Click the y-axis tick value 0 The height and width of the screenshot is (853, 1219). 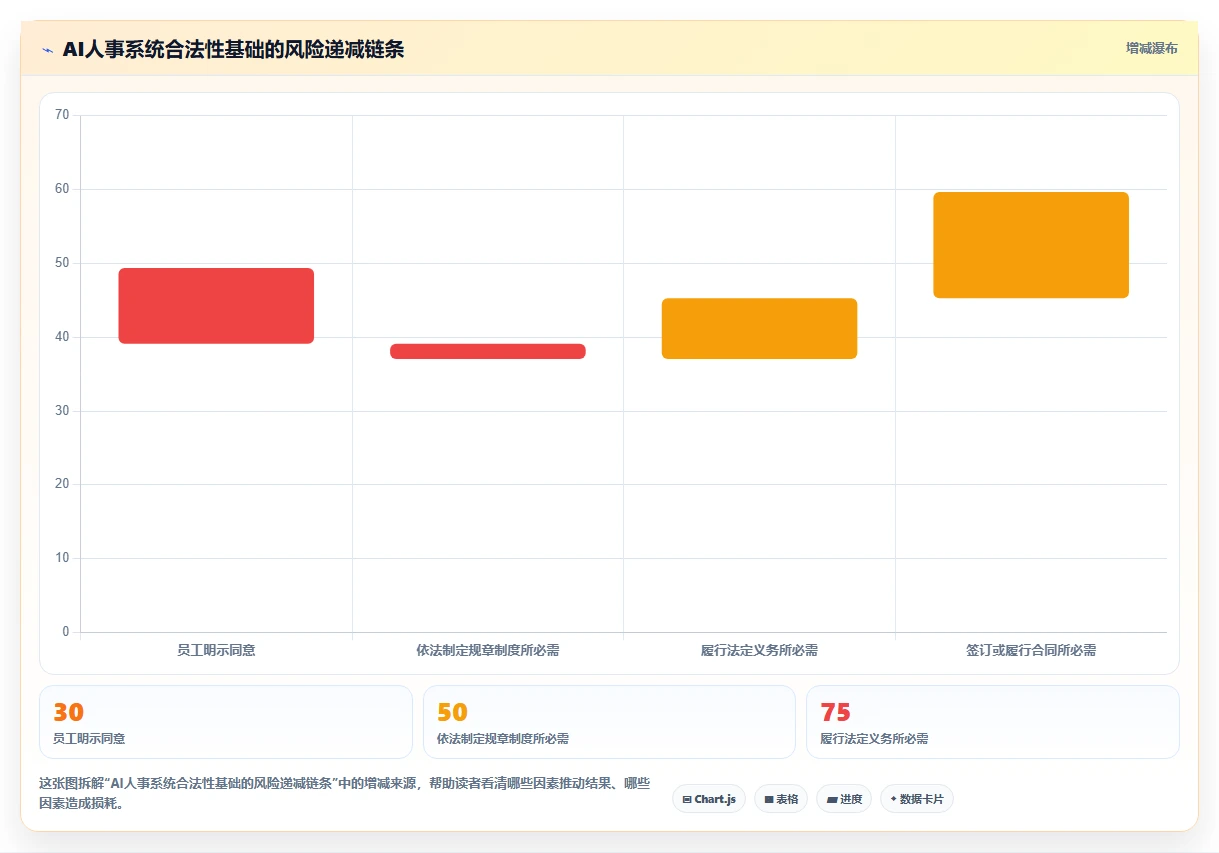coord(66,632)
